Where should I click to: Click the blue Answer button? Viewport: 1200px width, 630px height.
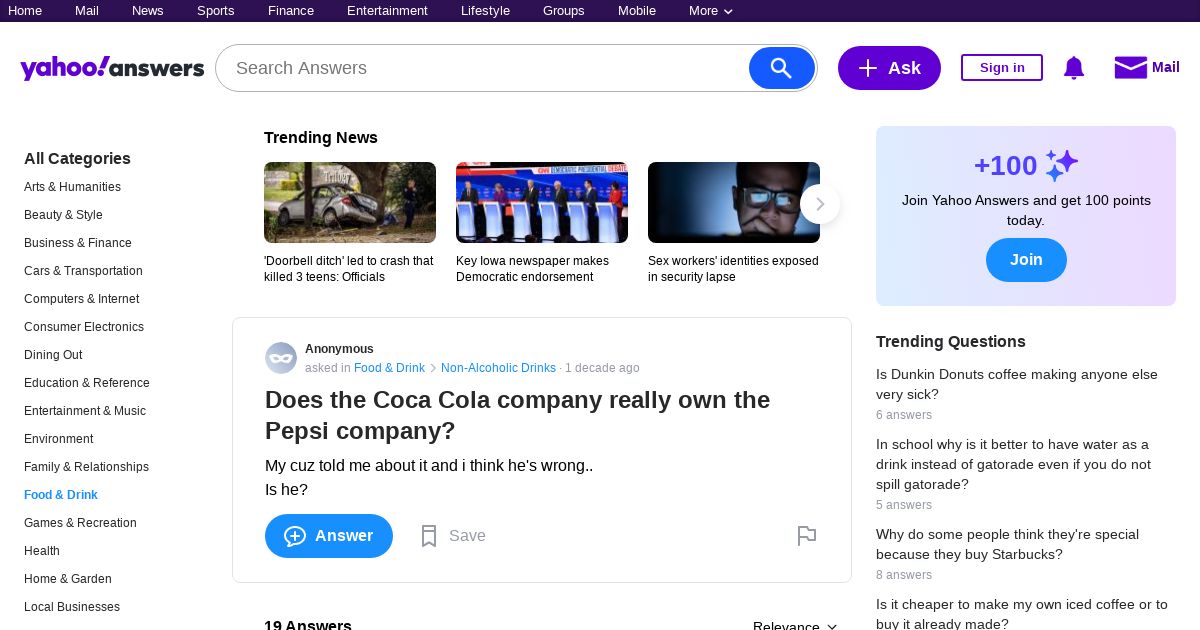pos(329,536)
